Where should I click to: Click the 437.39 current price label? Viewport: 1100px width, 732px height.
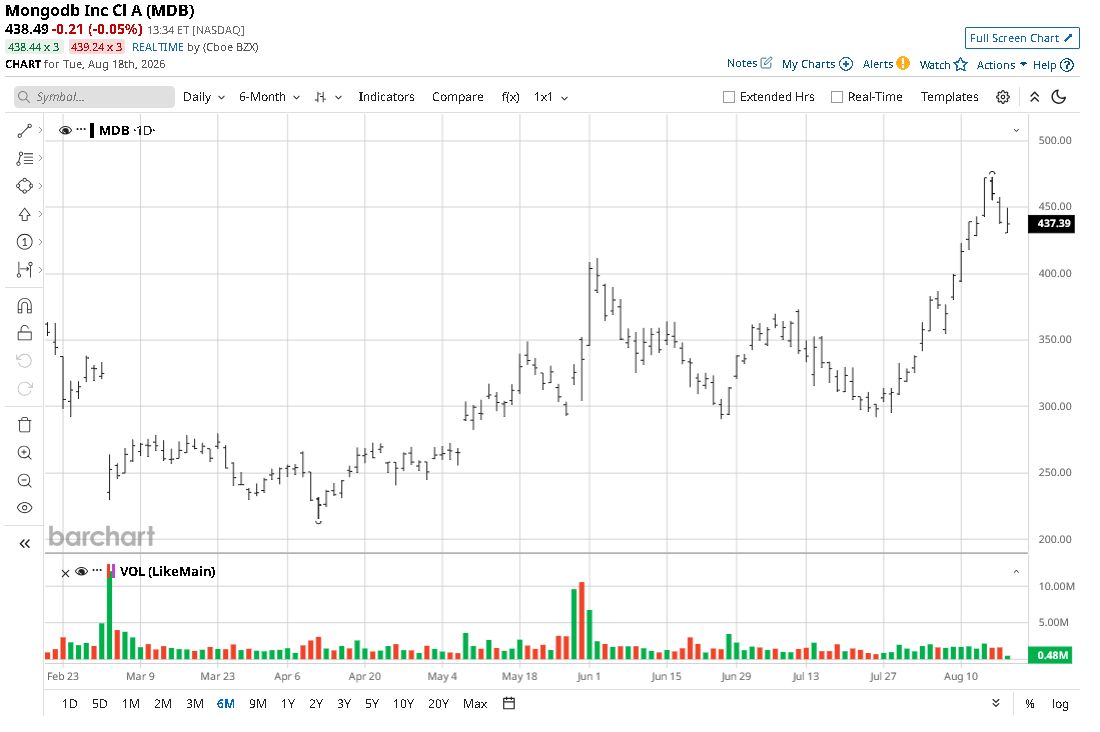coord(1051,224)
